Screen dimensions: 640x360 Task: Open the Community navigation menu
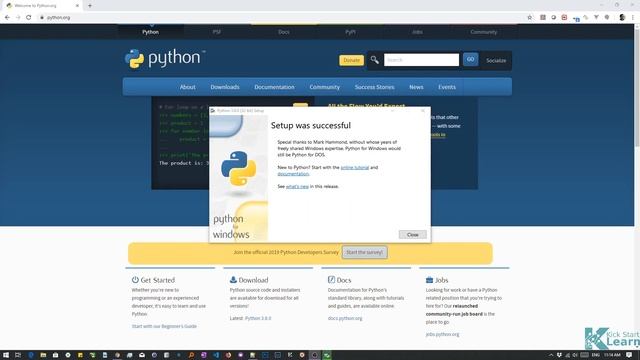pyautogui.click(x=324, y=87)
